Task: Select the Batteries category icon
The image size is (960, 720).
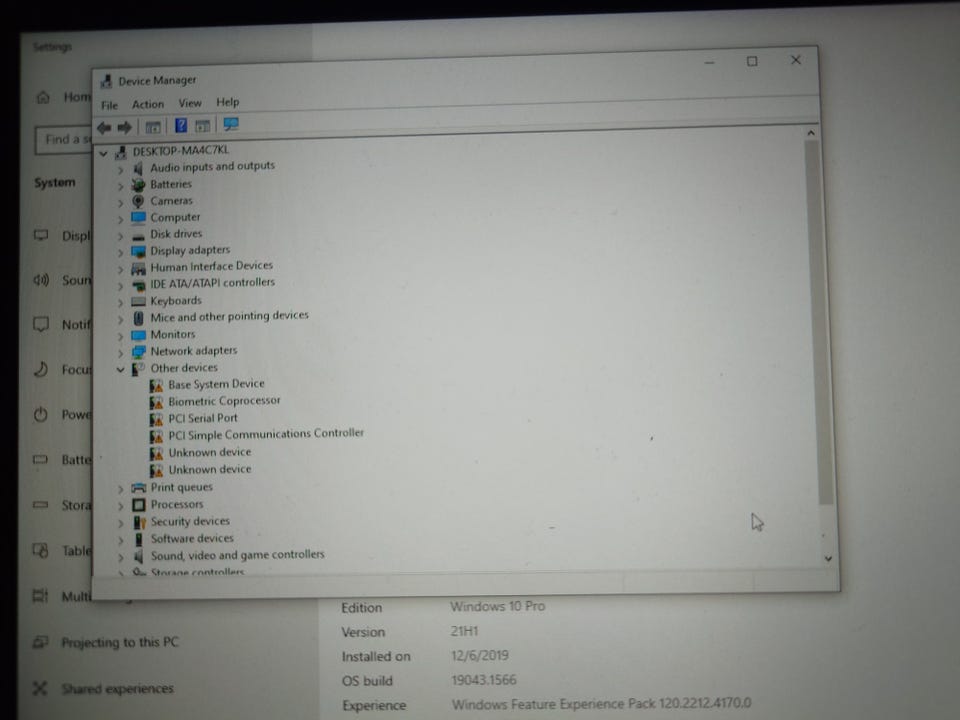Action: click(138, 184)
